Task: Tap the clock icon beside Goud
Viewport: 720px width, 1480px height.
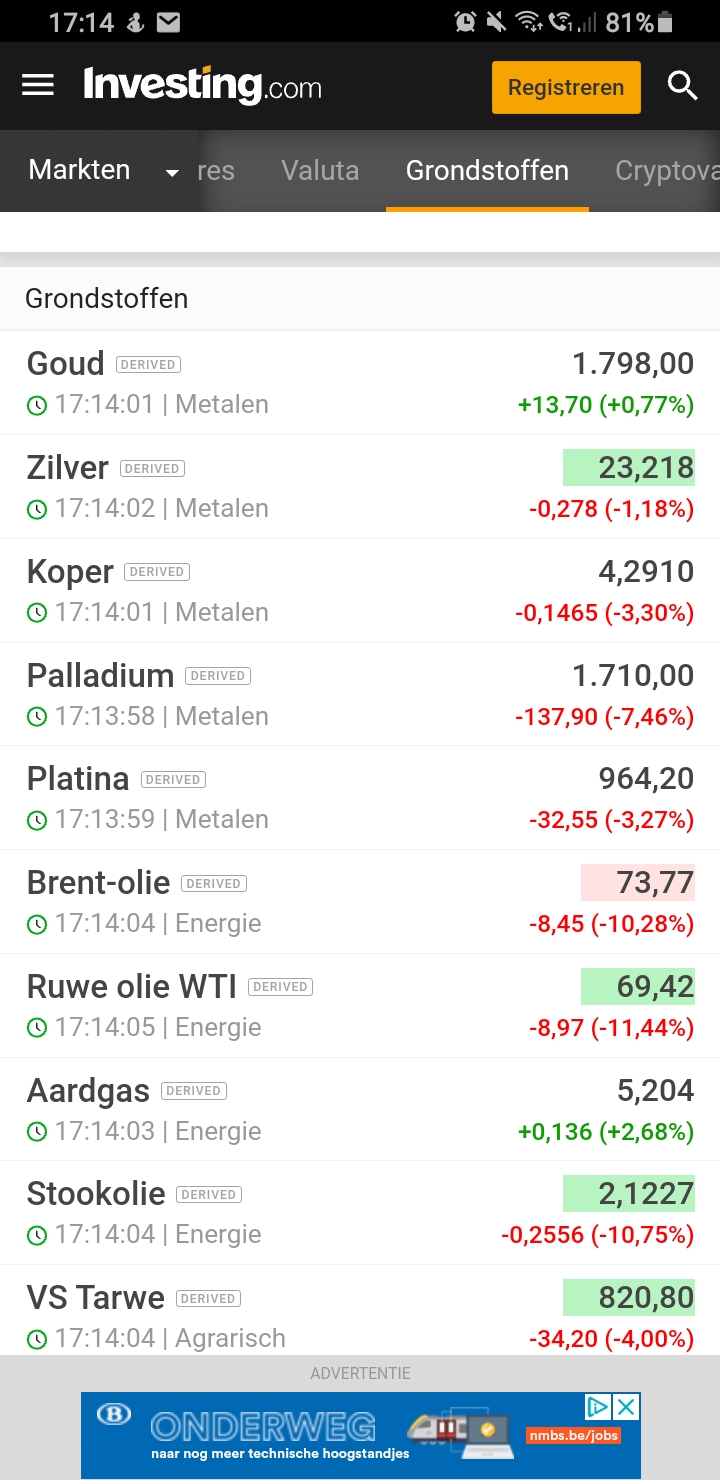Action: coord(37,405)
